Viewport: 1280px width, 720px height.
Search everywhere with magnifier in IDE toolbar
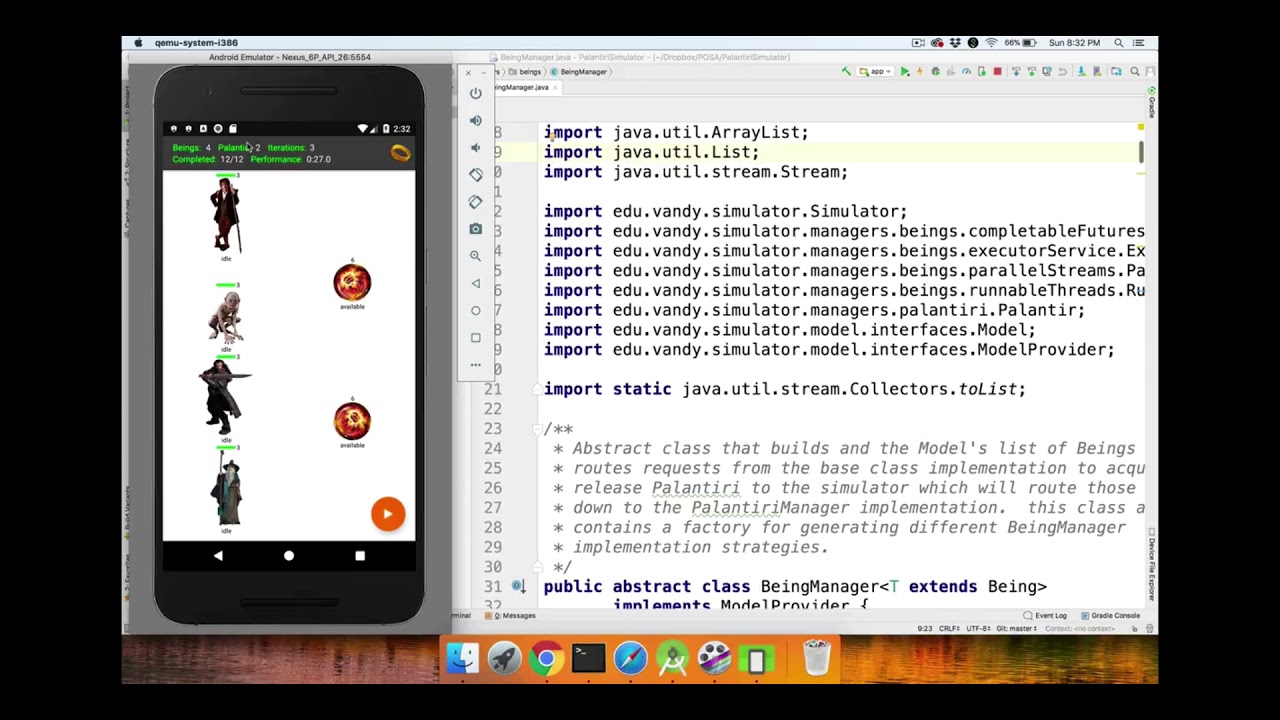(1135, 72)
